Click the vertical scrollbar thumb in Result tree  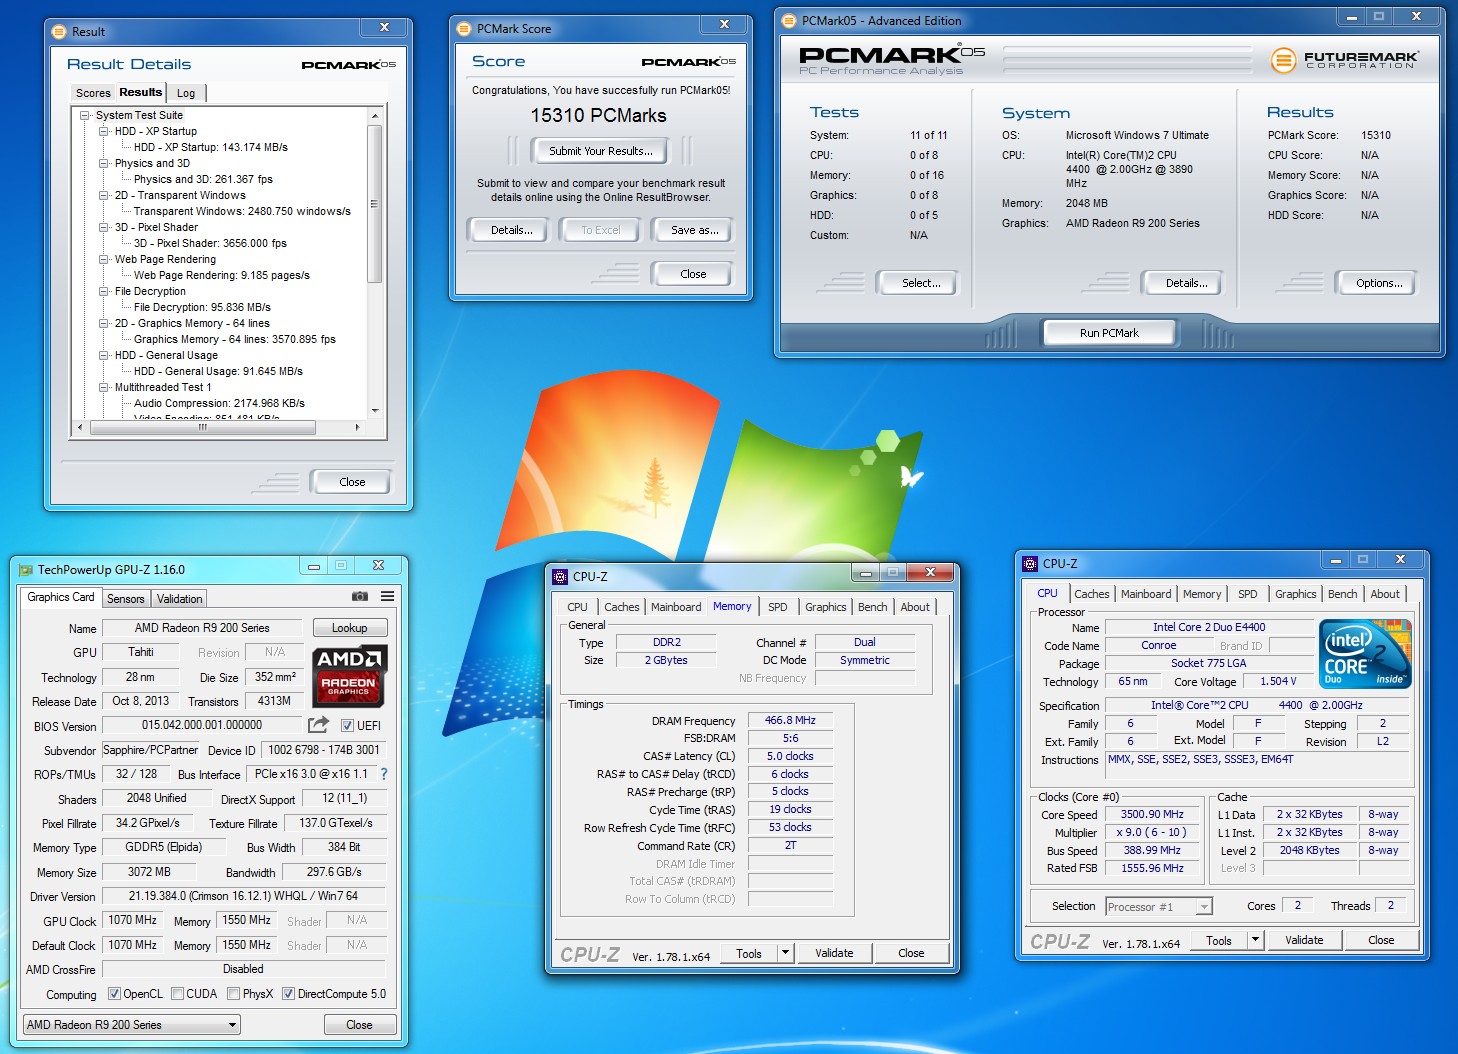point(374,204)
